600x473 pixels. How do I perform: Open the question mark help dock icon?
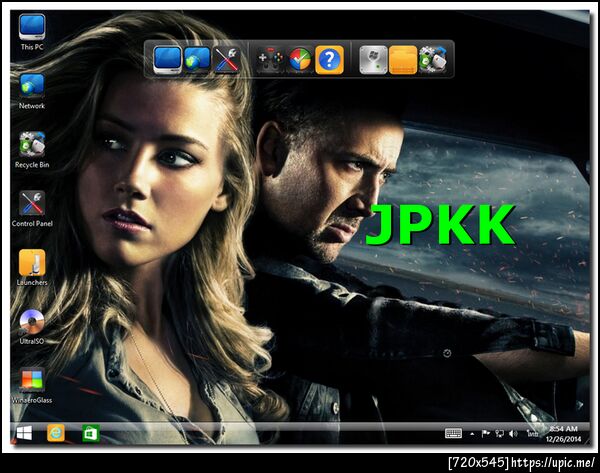pos(329,60)
